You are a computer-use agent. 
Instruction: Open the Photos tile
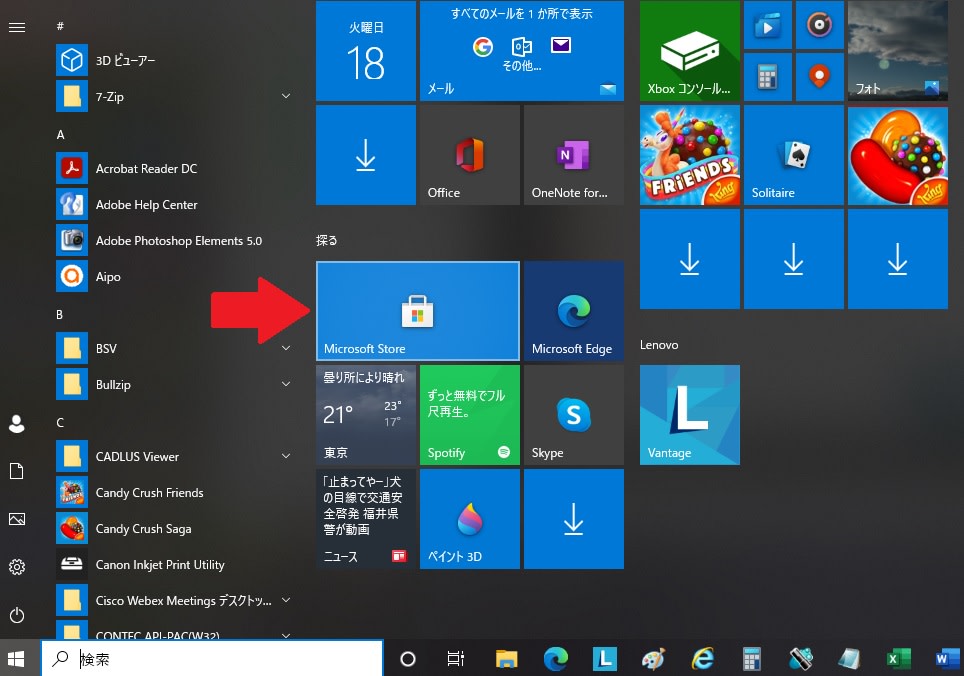[898, 51]
